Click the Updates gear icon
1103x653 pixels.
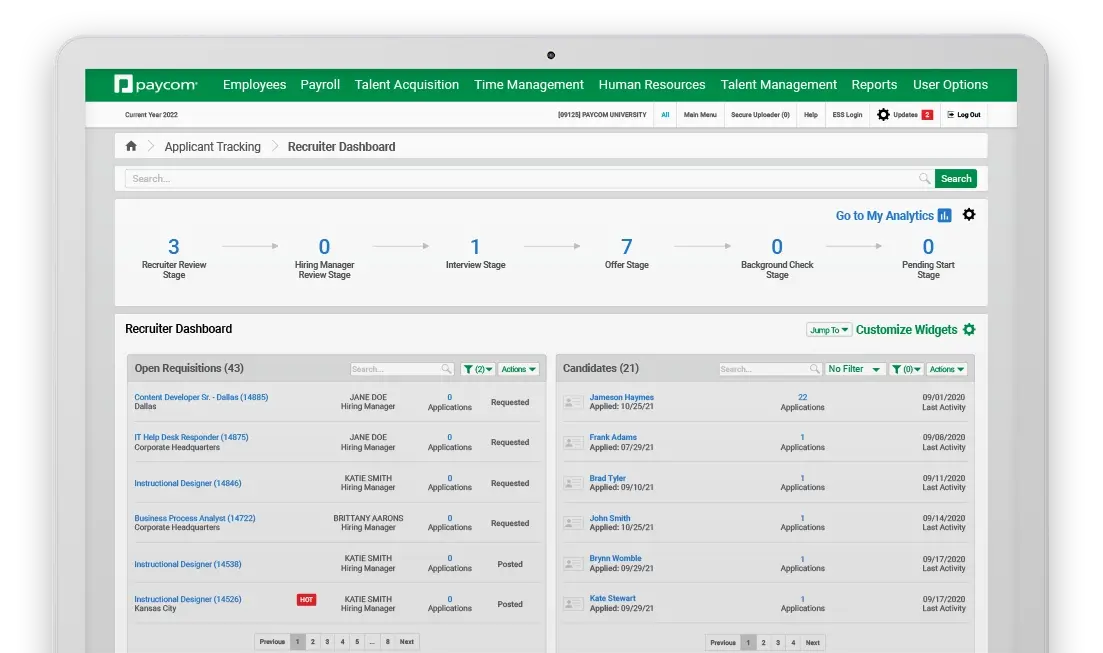883,115
